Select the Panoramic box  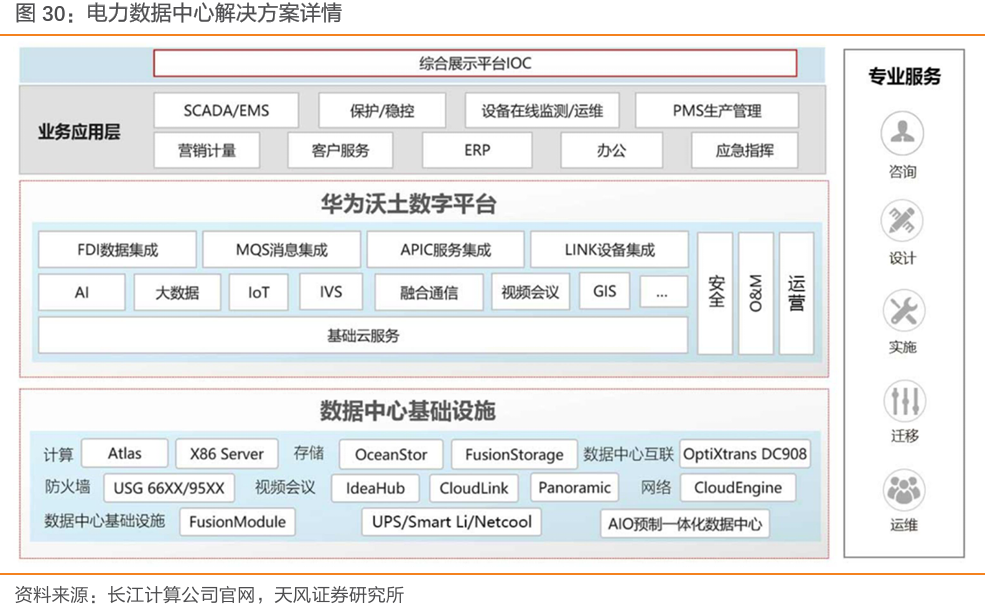[574, 487]
